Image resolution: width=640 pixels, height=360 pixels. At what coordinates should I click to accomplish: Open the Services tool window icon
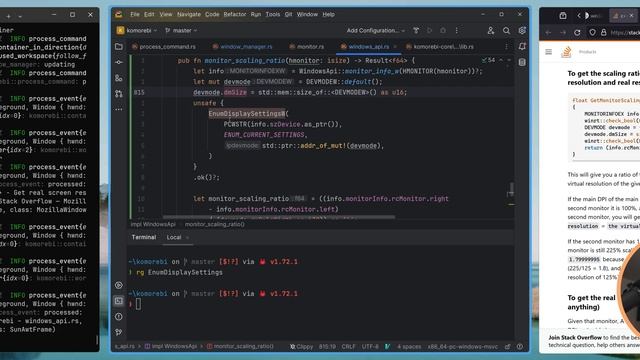[x=119, y=285]
